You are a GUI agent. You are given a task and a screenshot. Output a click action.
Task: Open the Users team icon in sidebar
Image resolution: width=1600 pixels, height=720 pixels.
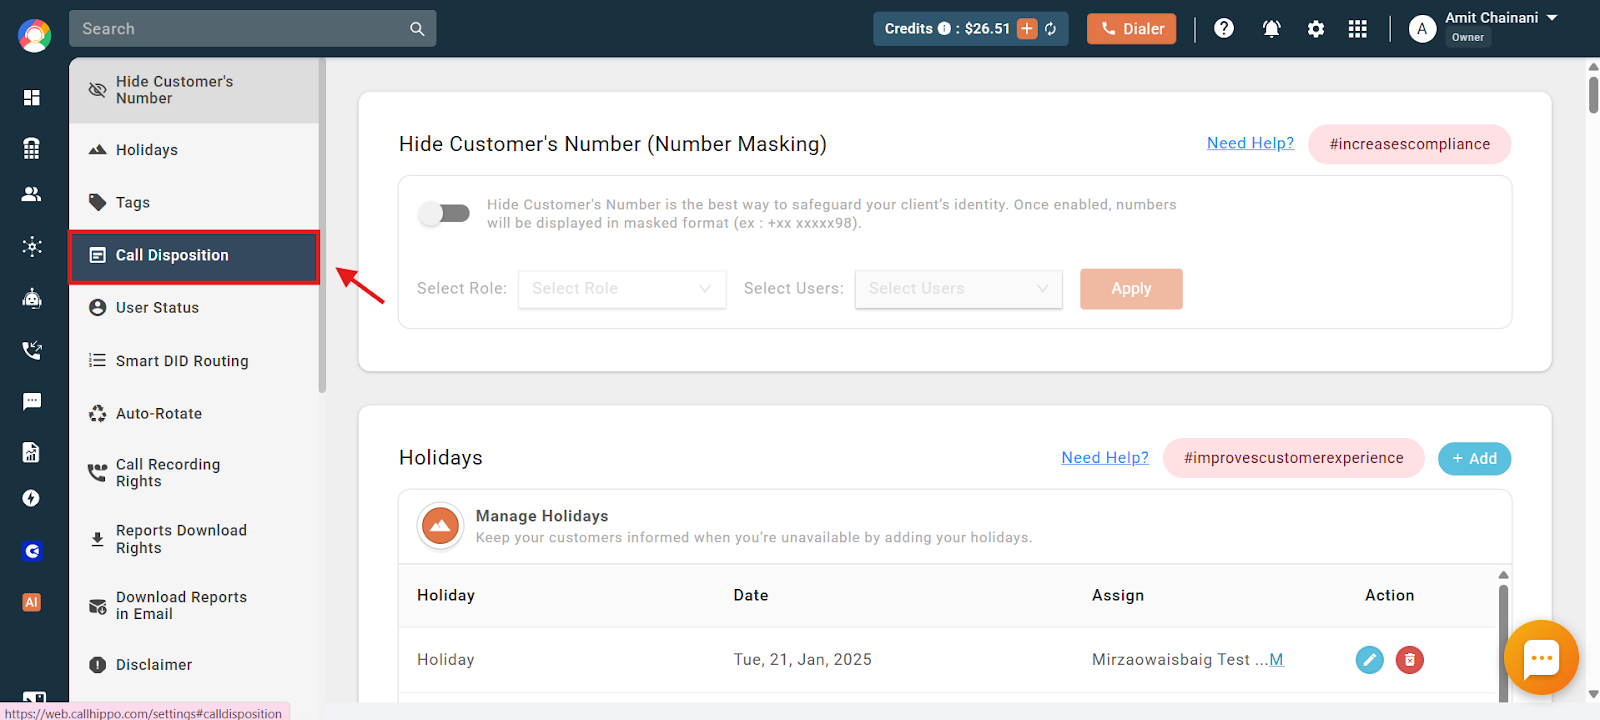pos(32,194)
